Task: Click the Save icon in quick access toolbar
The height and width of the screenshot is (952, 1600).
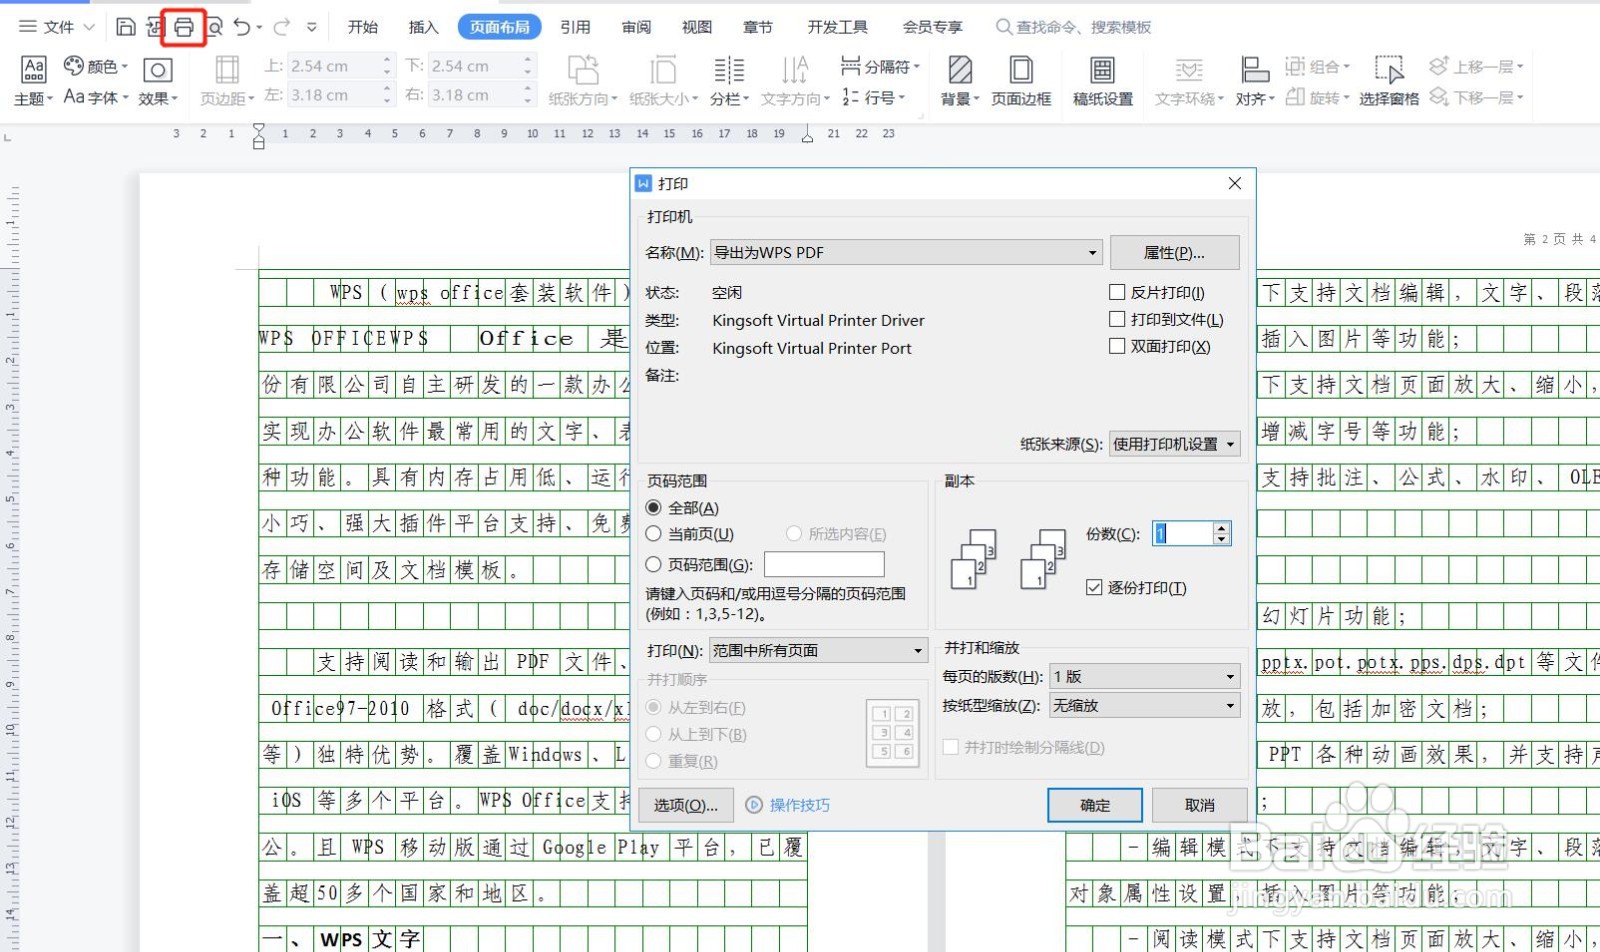Action: coord(126,27)
